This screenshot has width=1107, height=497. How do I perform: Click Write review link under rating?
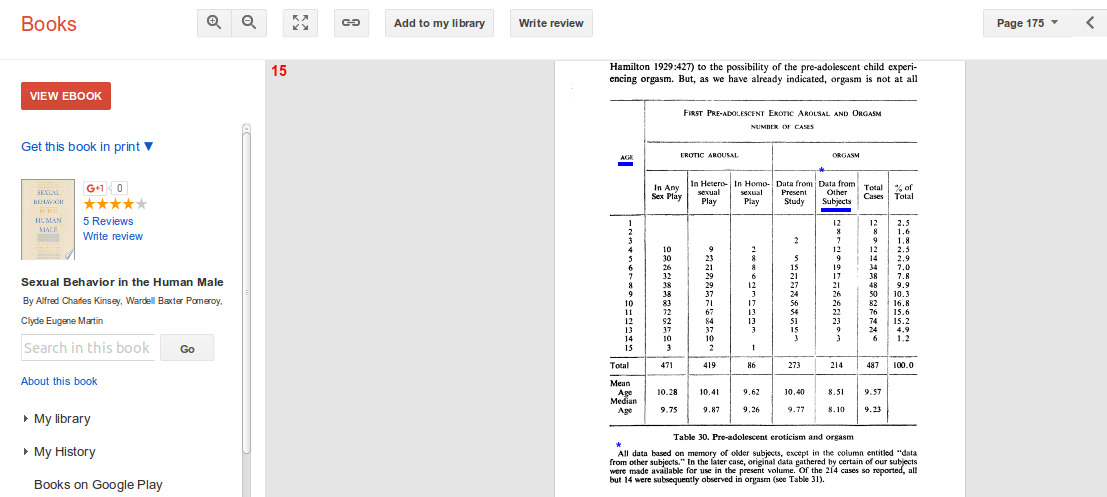click(113, 236)
